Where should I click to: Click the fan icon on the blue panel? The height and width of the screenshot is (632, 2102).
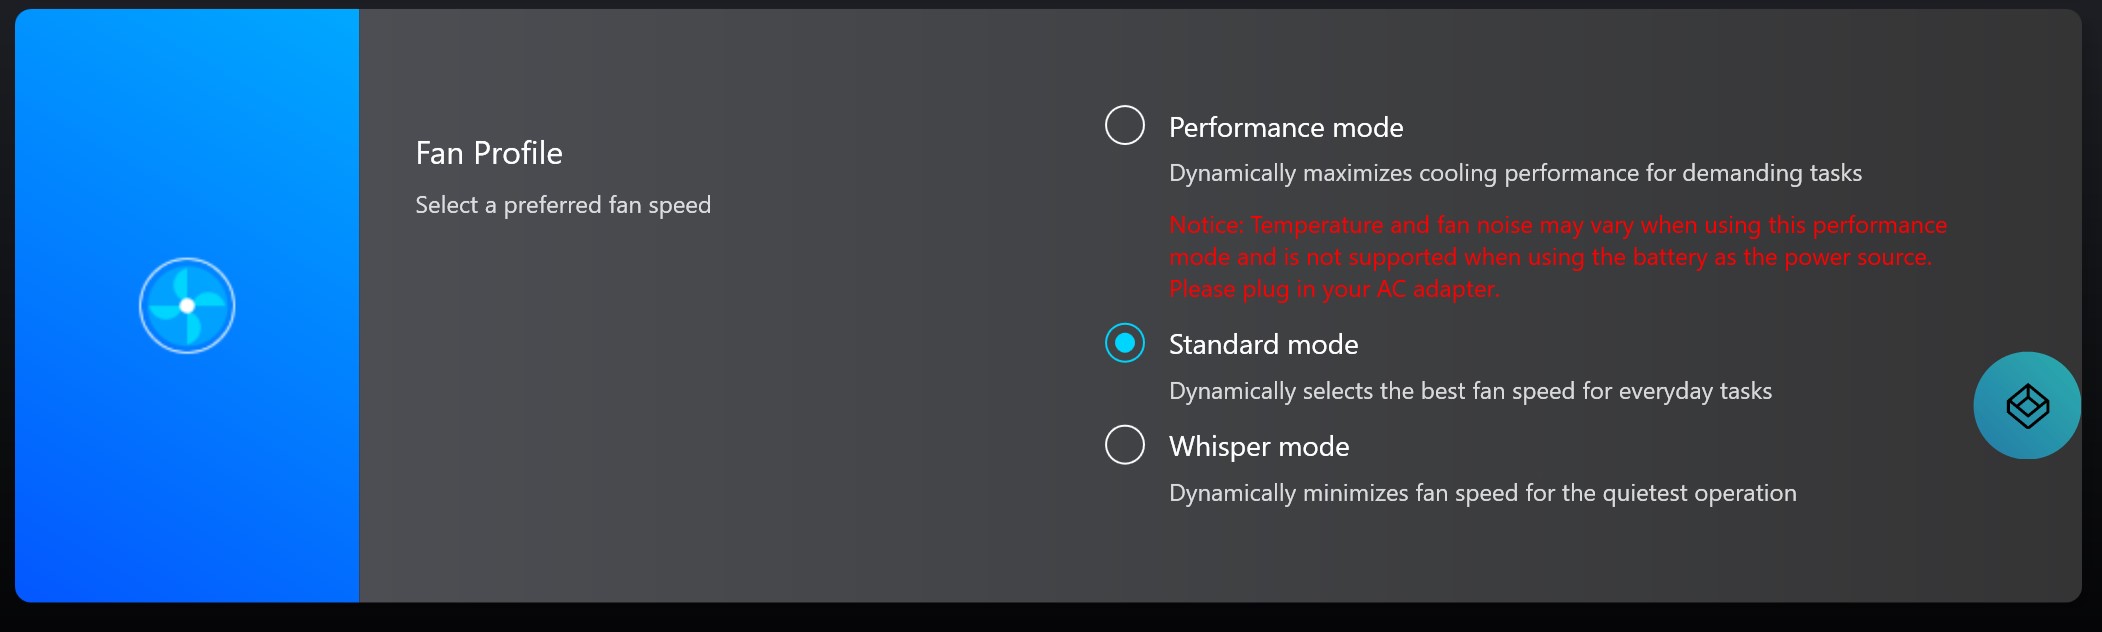[187, 306]
